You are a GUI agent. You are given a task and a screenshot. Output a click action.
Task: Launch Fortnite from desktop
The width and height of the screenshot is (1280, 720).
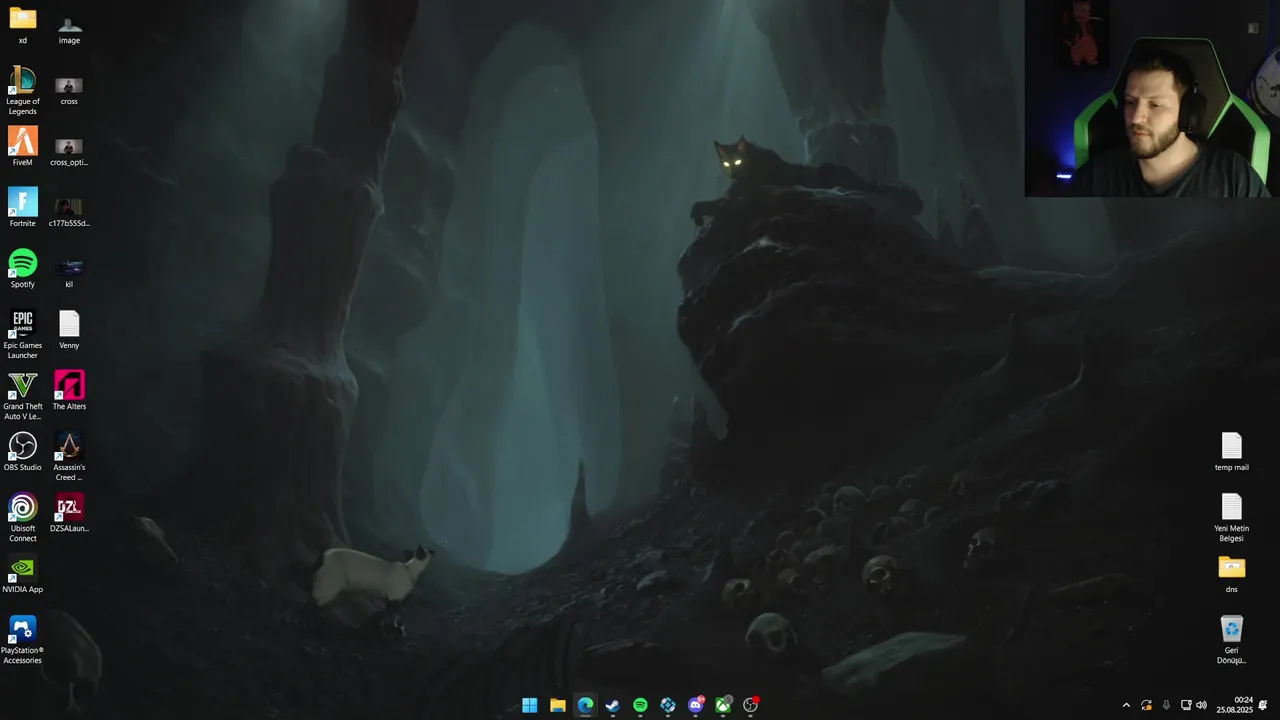(x=22, y=208)
